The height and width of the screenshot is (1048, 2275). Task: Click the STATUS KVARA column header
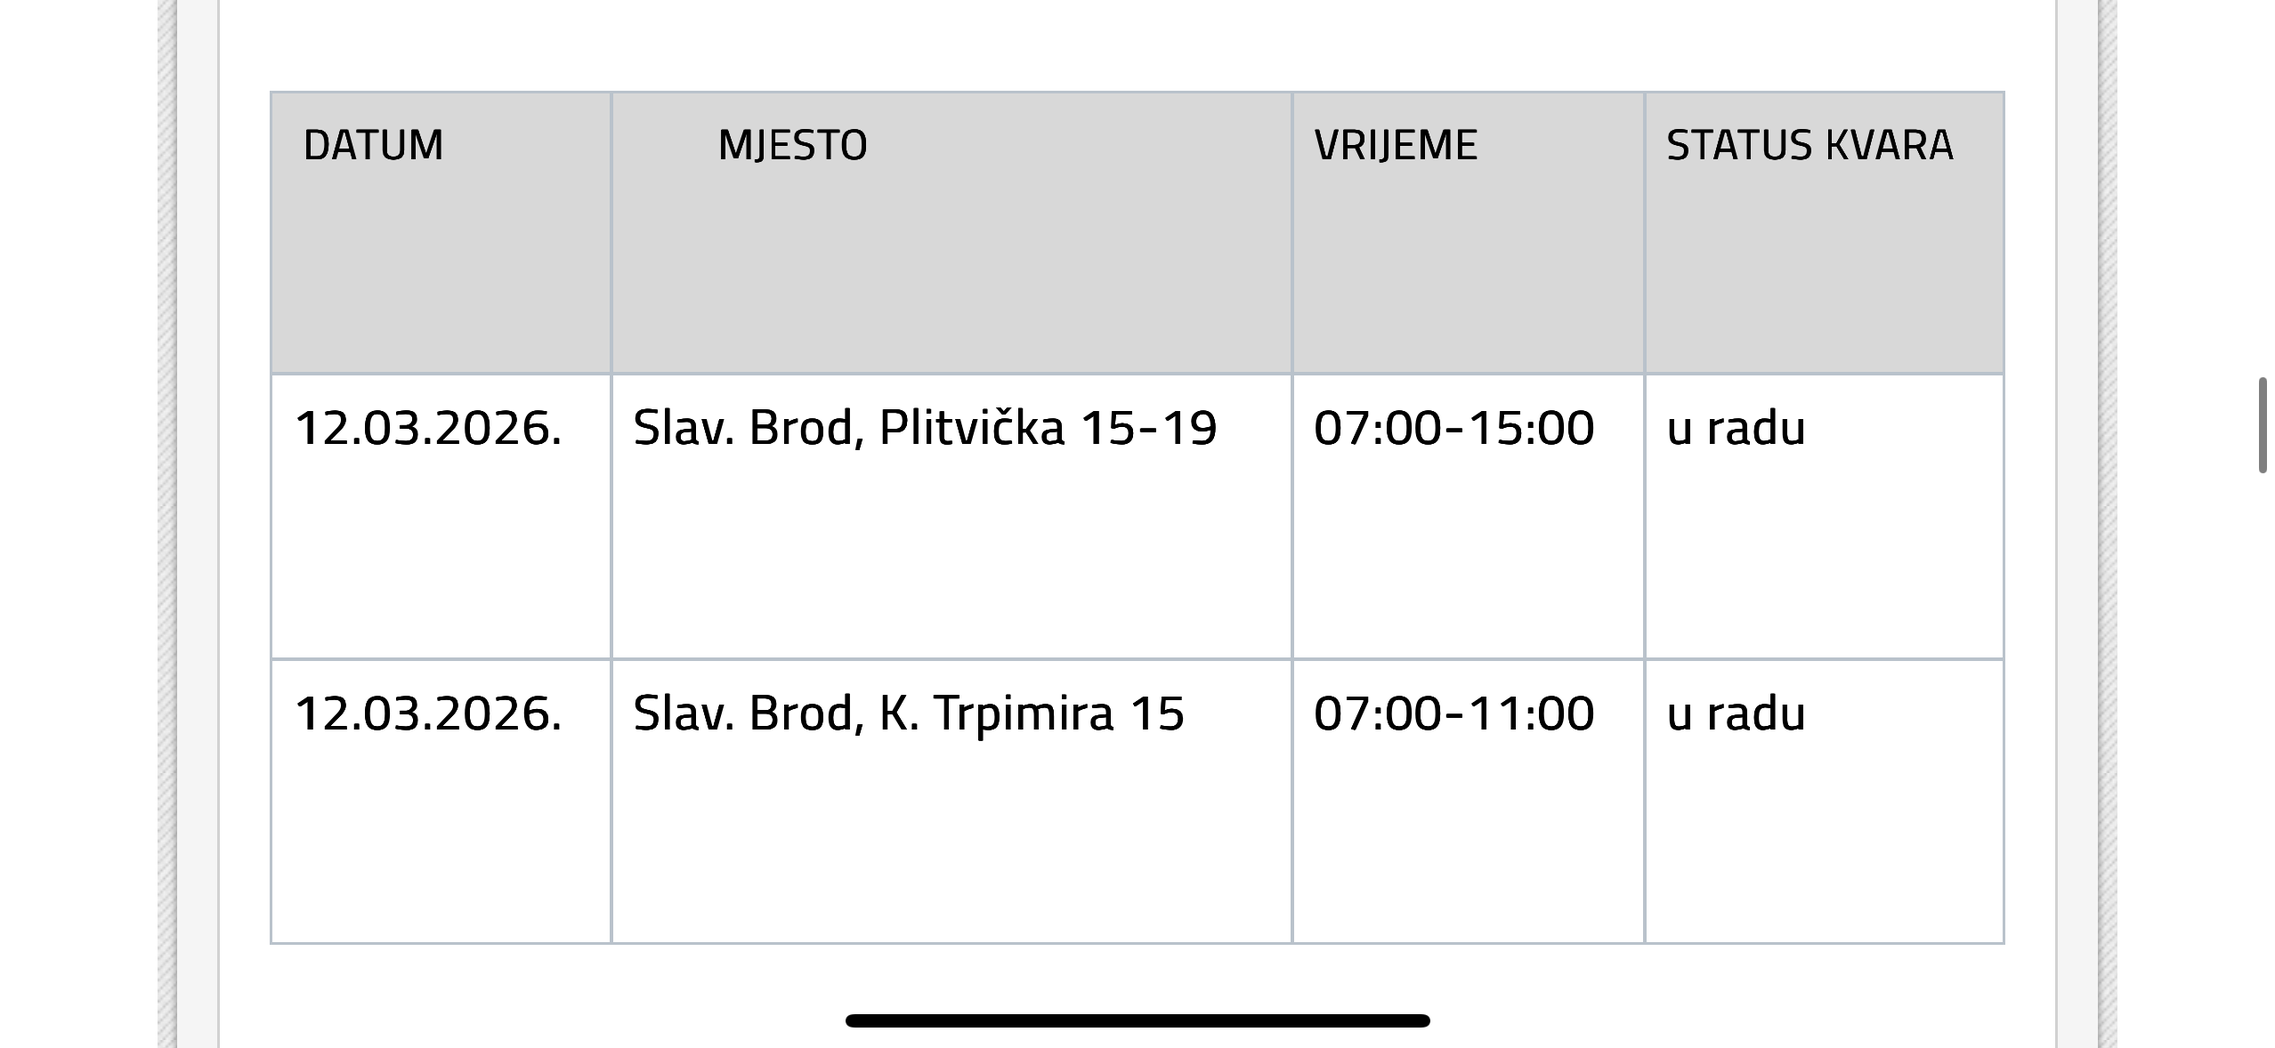[1809, 145]
